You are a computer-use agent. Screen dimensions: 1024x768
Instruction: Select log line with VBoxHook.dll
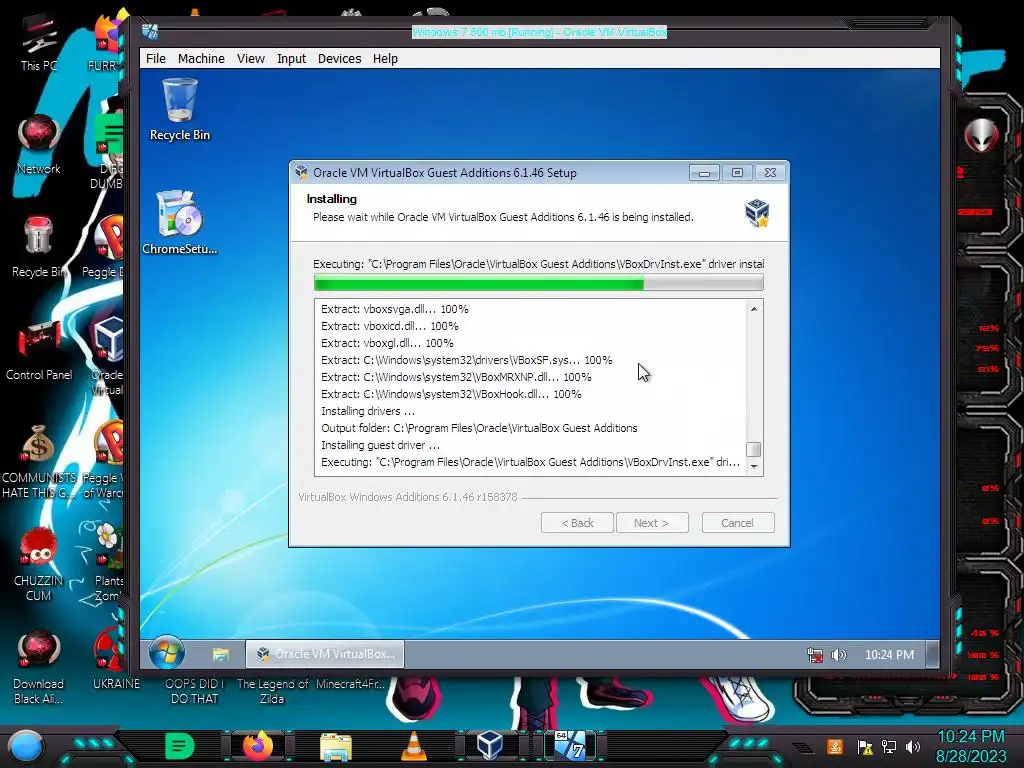click(x=451, y=394)
